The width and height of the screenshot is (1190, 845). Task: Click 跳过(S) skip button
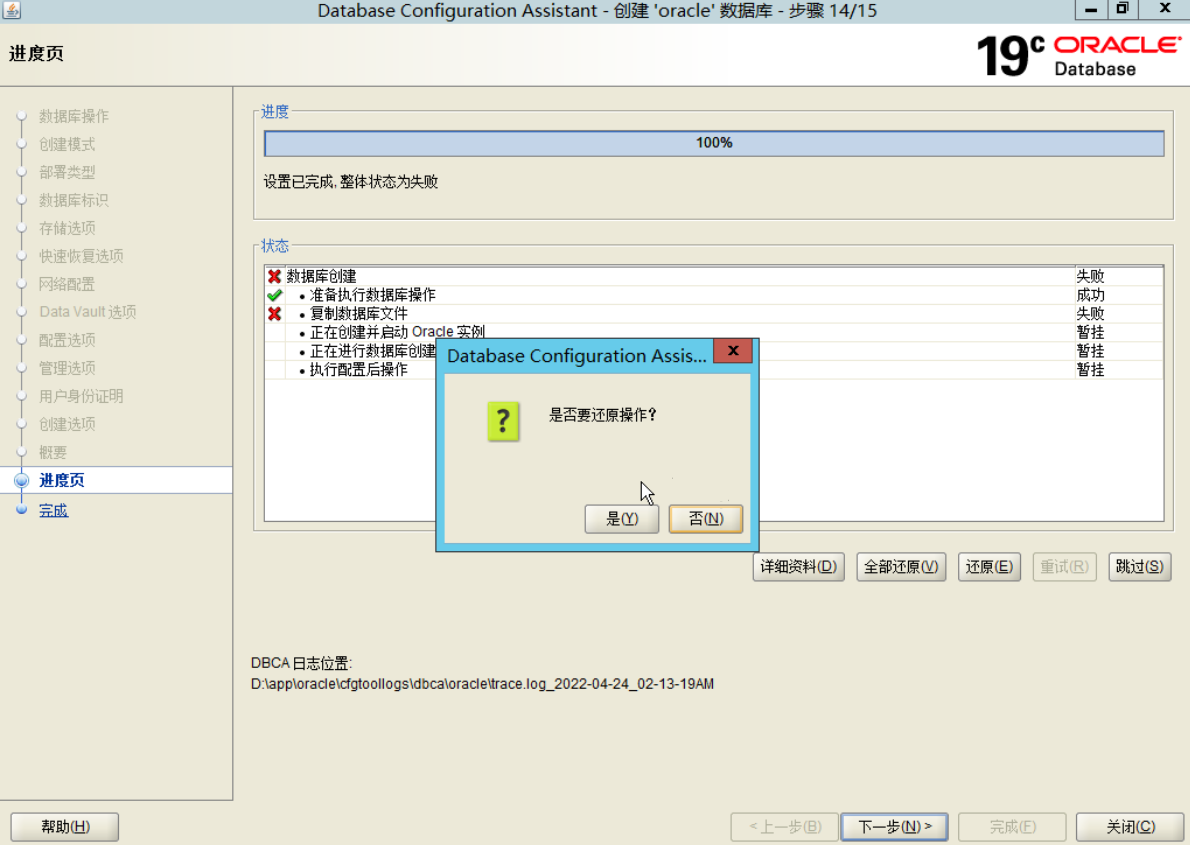1139,567
